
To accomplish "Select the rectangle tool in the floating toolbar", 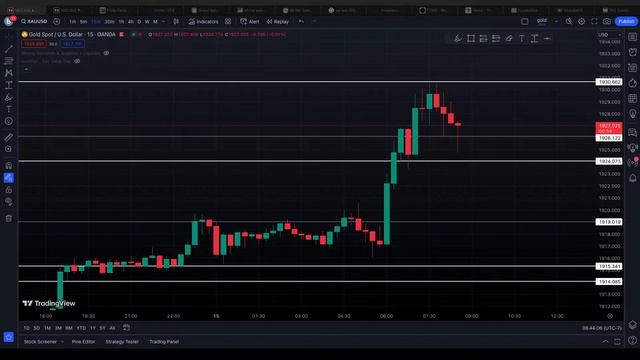I will [471, 38].
